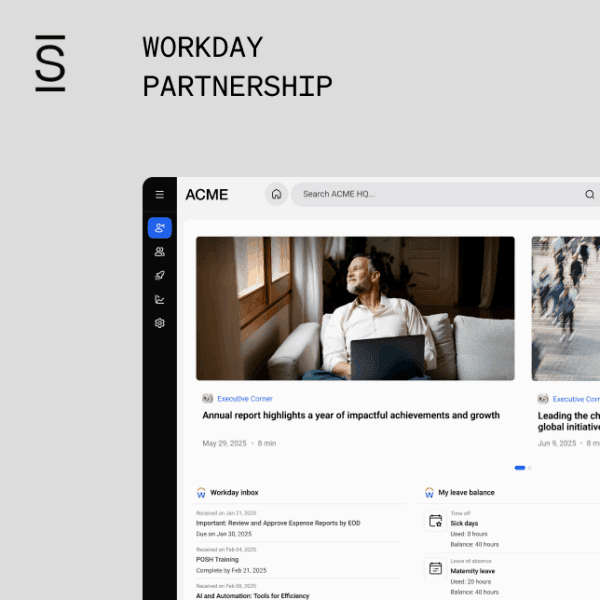Viewport: 600px width, 600px height.
Task: Click the rocket icon in the sidebar
Action: point(159,276)
